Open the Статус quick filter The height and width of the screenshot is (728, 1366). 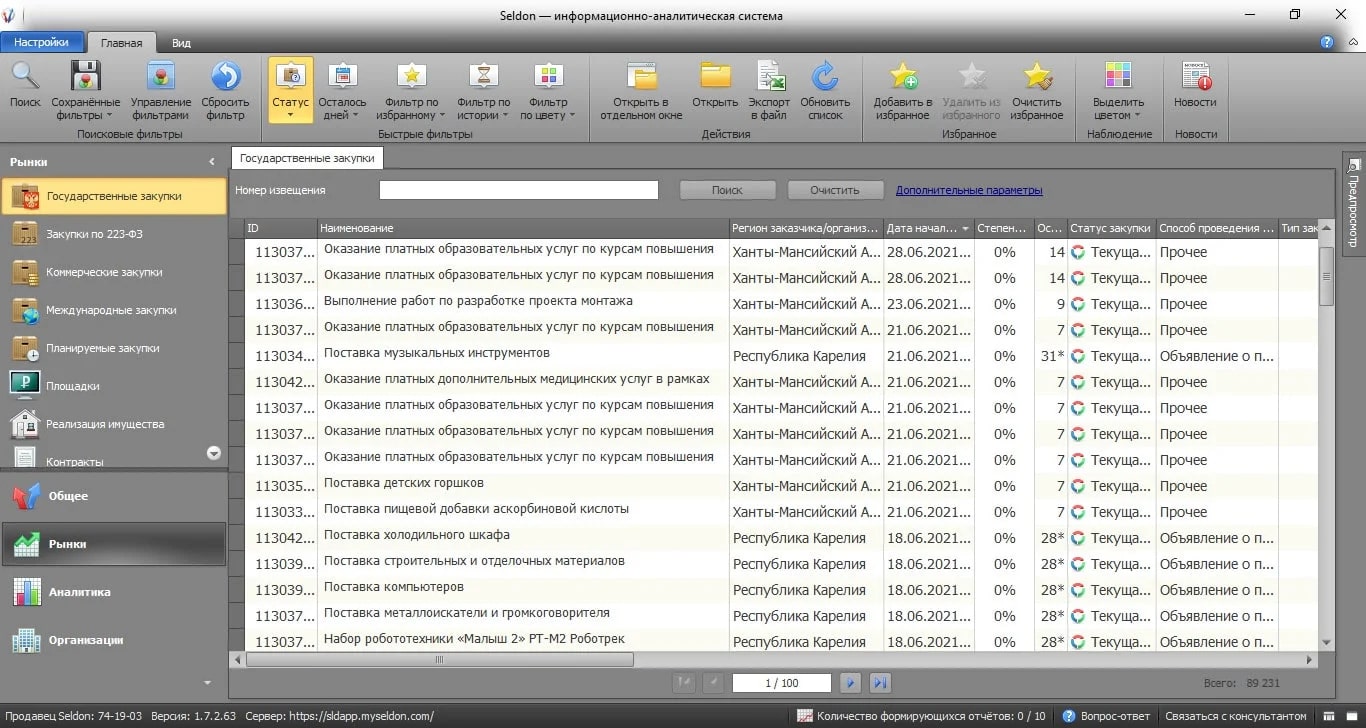click(x=290, y=89)
